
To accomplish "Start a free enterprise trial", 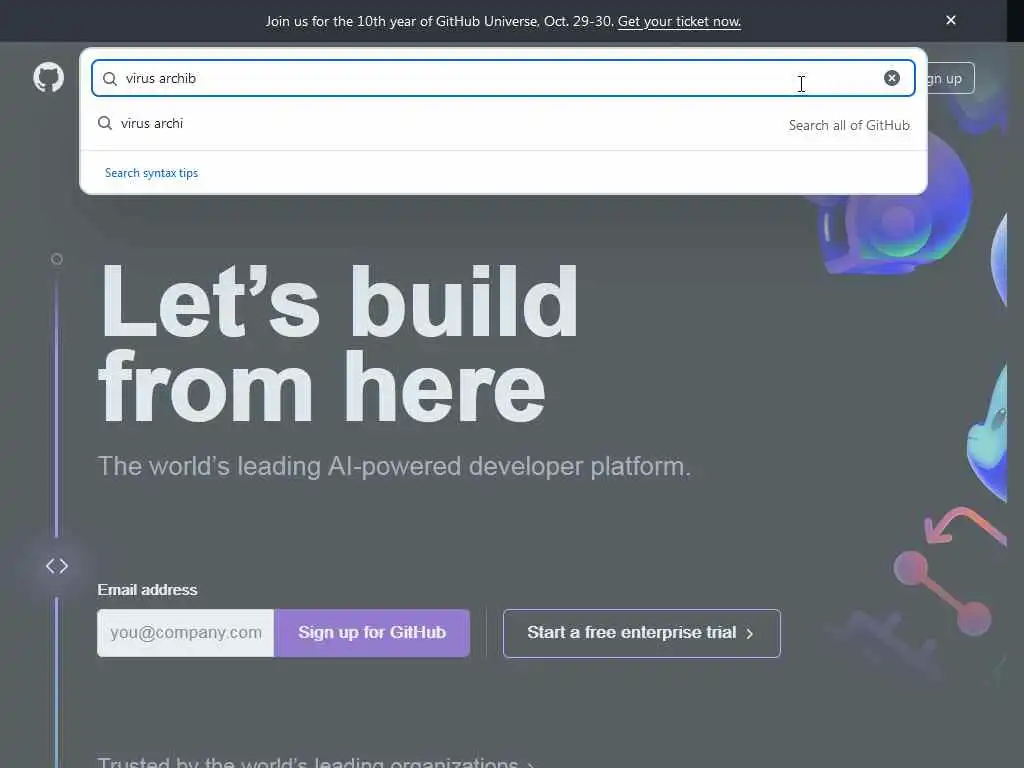I will [641, 633].
